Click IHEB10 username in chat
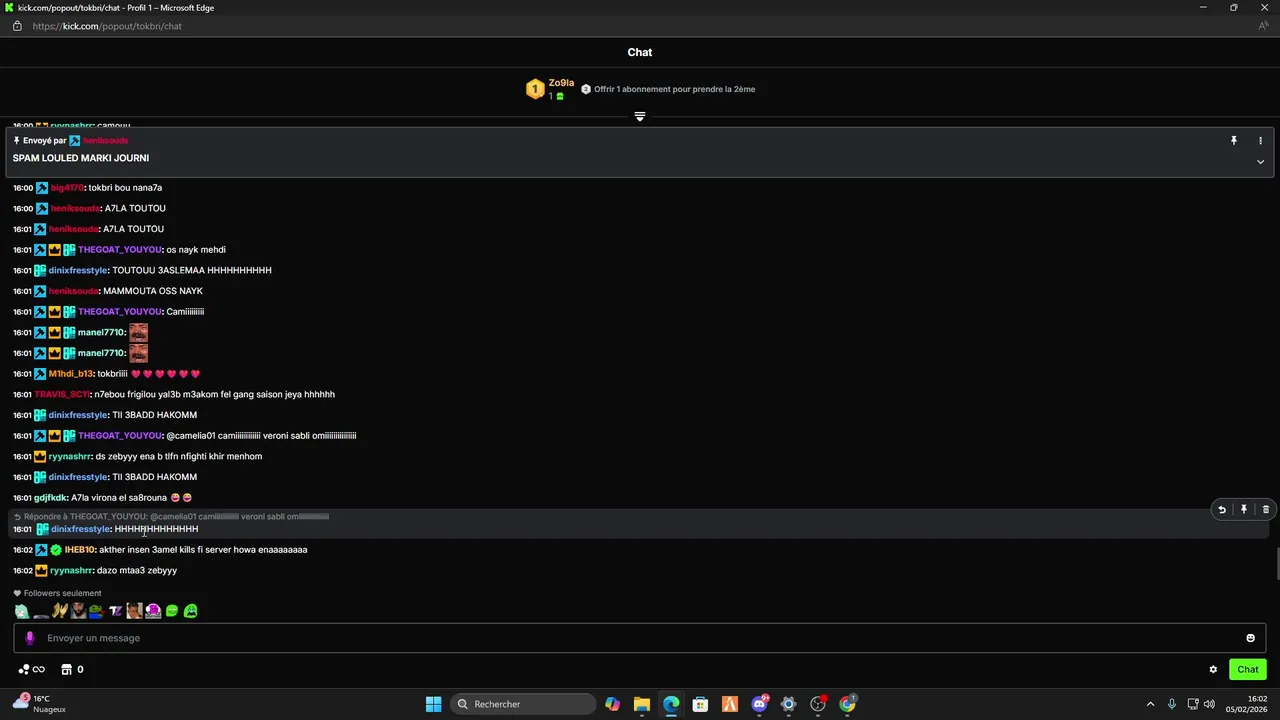 click(x=80, y=550)
